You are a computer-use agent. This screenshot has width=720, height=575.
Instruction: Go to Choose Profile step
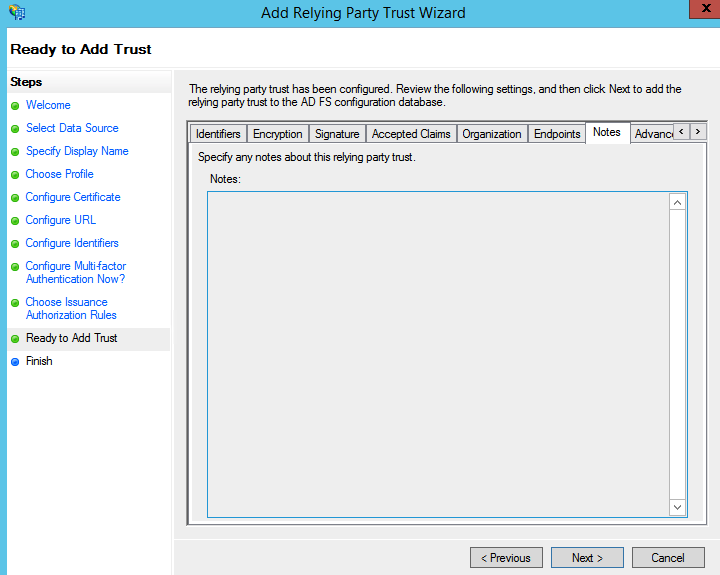[x=59, y=174]
